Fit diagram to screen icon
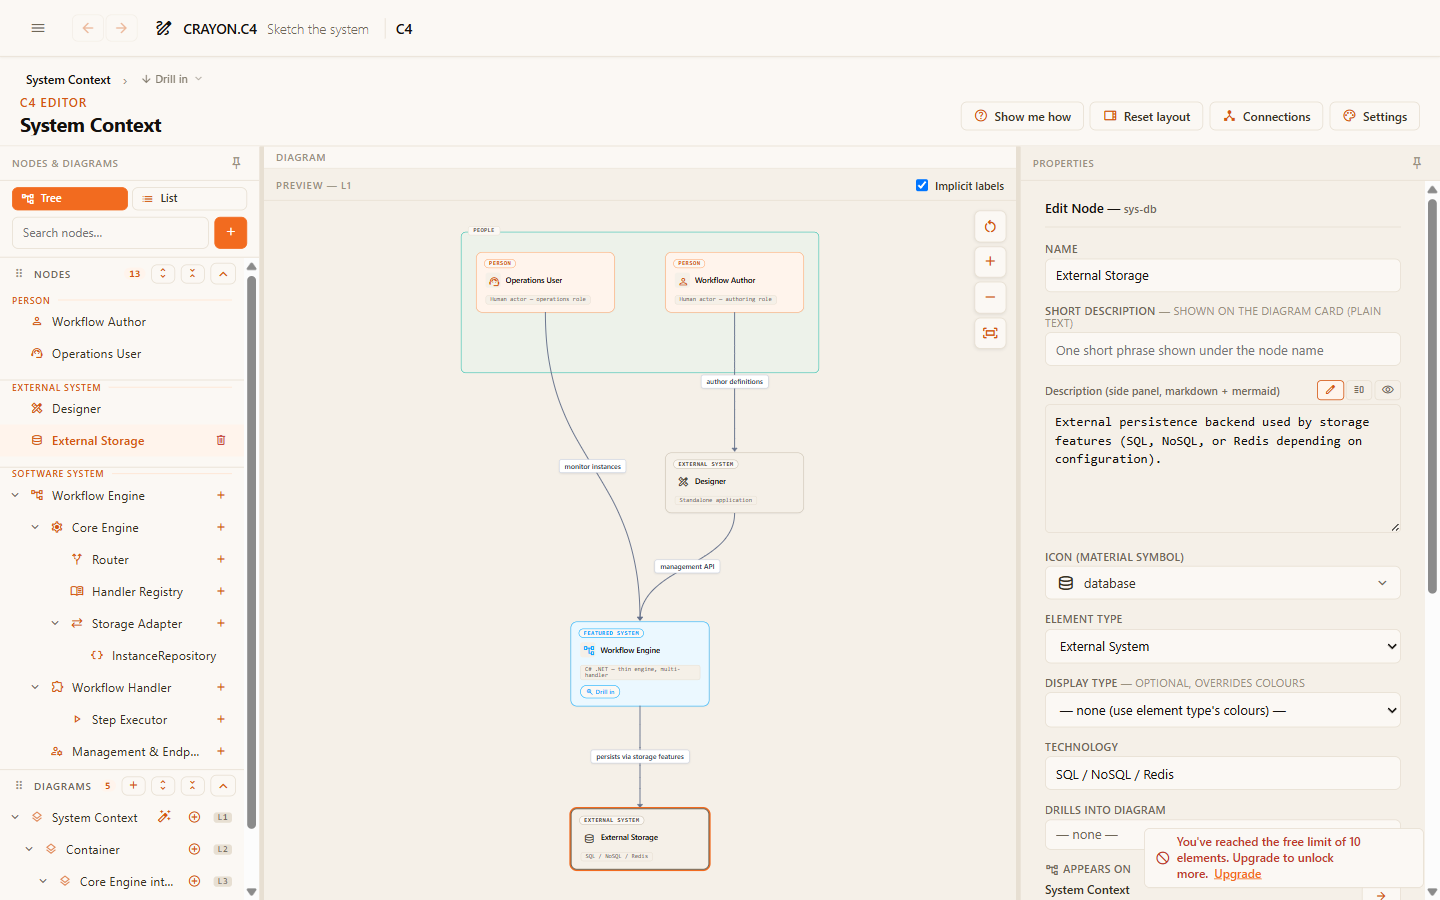1440x900 pixels. 990,333
